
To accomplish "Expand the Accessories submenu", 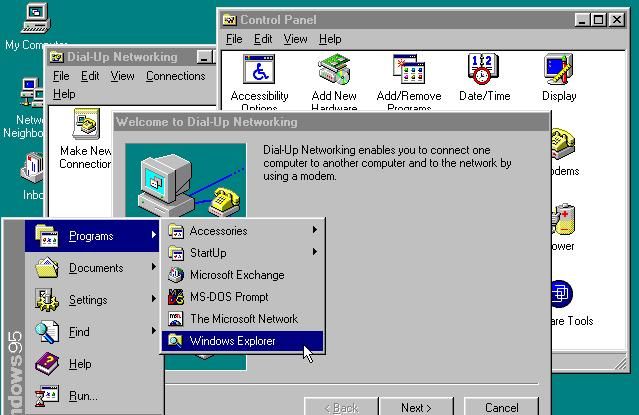I will [x=243, y=231].
